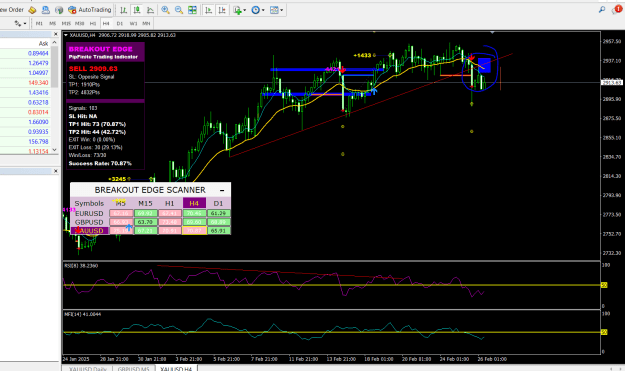
Task: Click GBPUSD M15 cell showing 63.70
Action: 145,222
